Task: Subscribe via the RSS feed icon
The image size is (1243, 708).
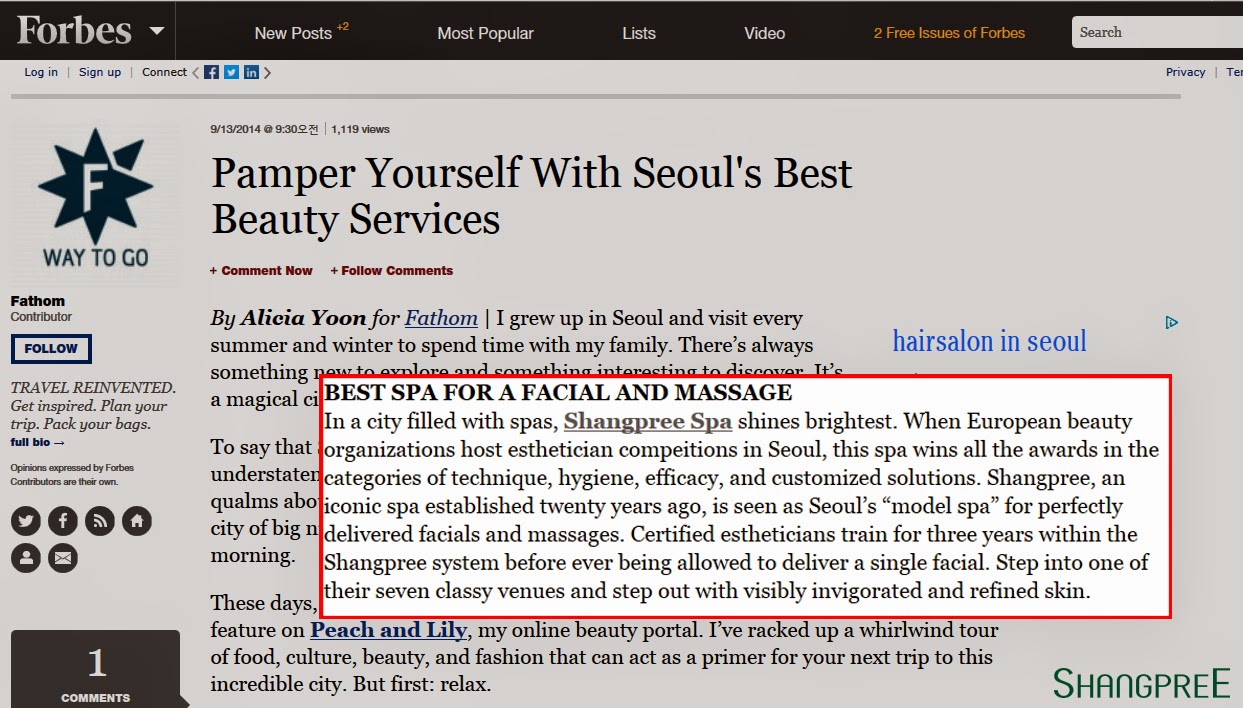Action: pos(100,520)
